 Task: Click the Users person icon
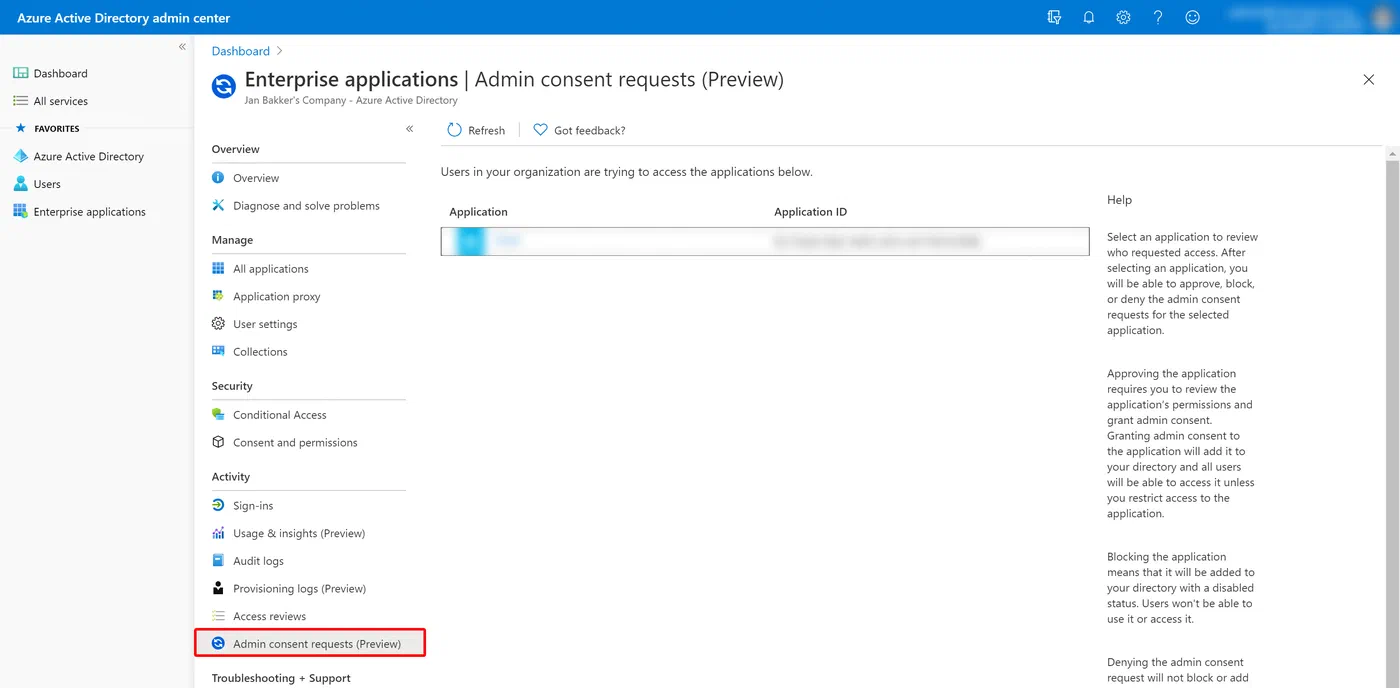[x=20, y=184]
